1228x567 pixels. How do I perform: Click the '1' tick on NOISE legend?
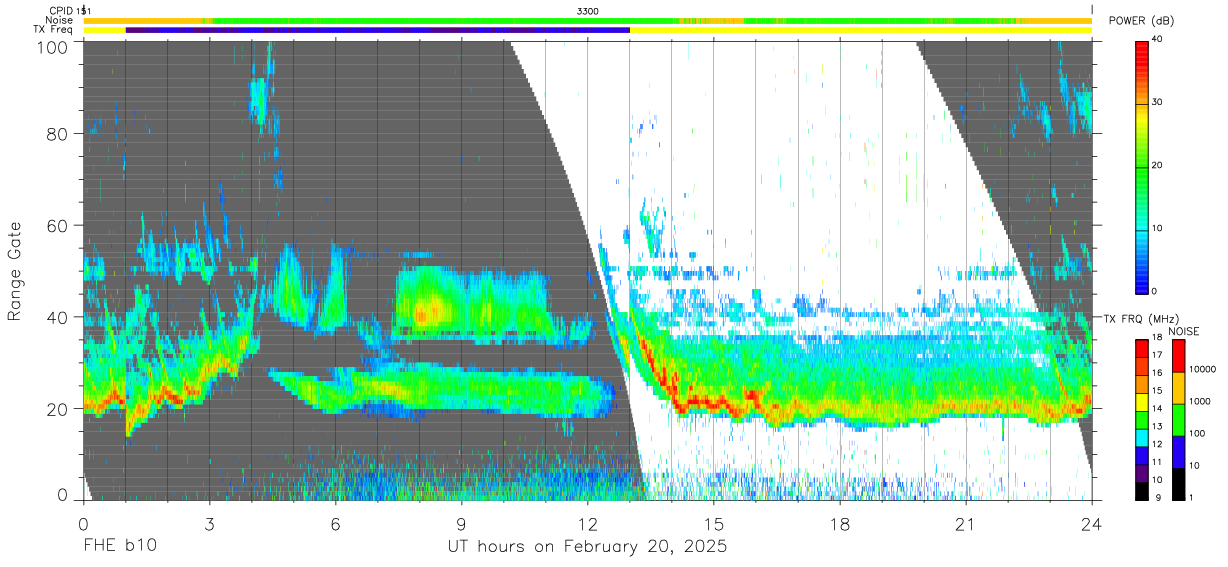tap(1191, 497)
